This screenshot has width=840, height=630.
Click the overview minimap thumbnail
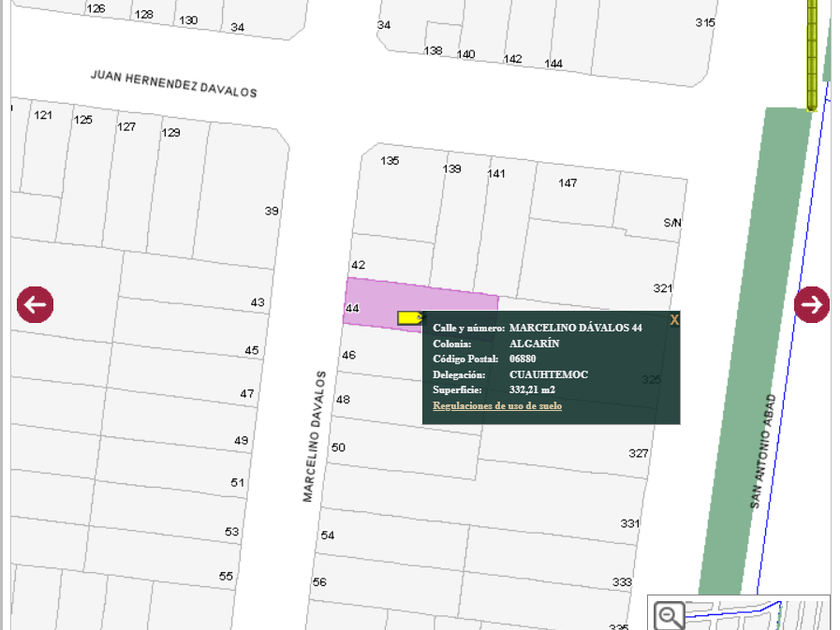(x=760, y=613)
